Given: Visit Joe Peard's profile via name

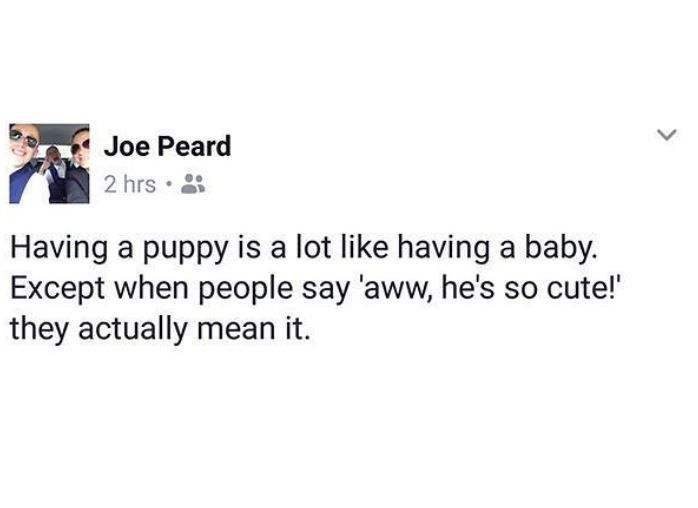Looking at the screenshot, I should pyautogui.click(x=167, y=146).
